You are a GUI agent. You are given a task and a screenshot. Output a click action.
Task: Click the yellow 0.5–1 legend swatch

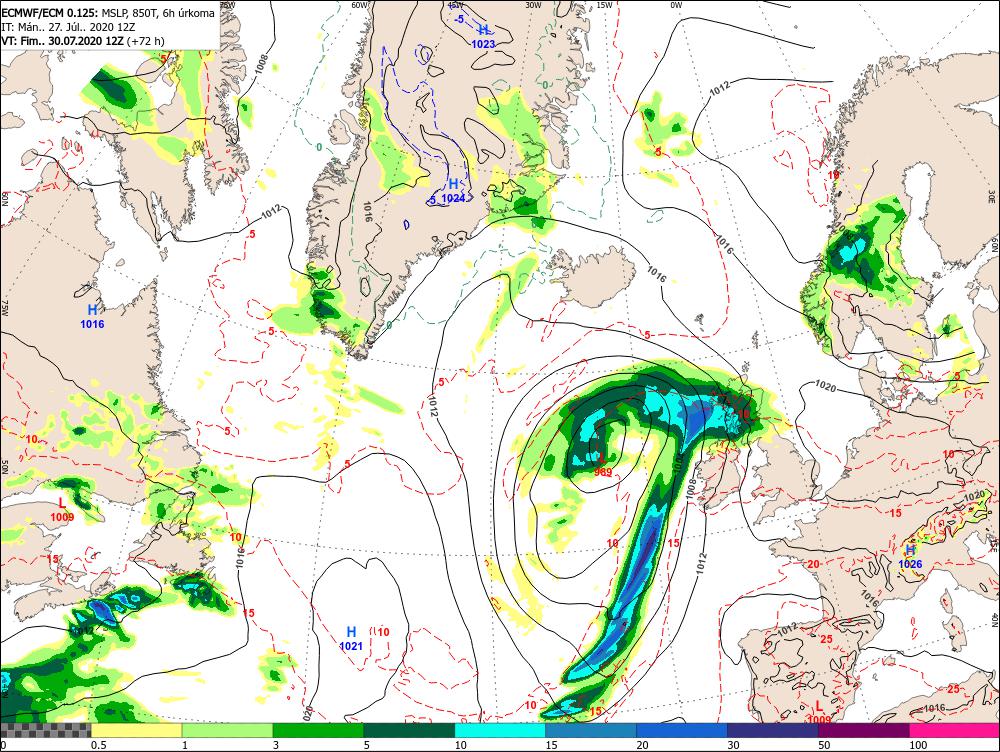[136, 730]
